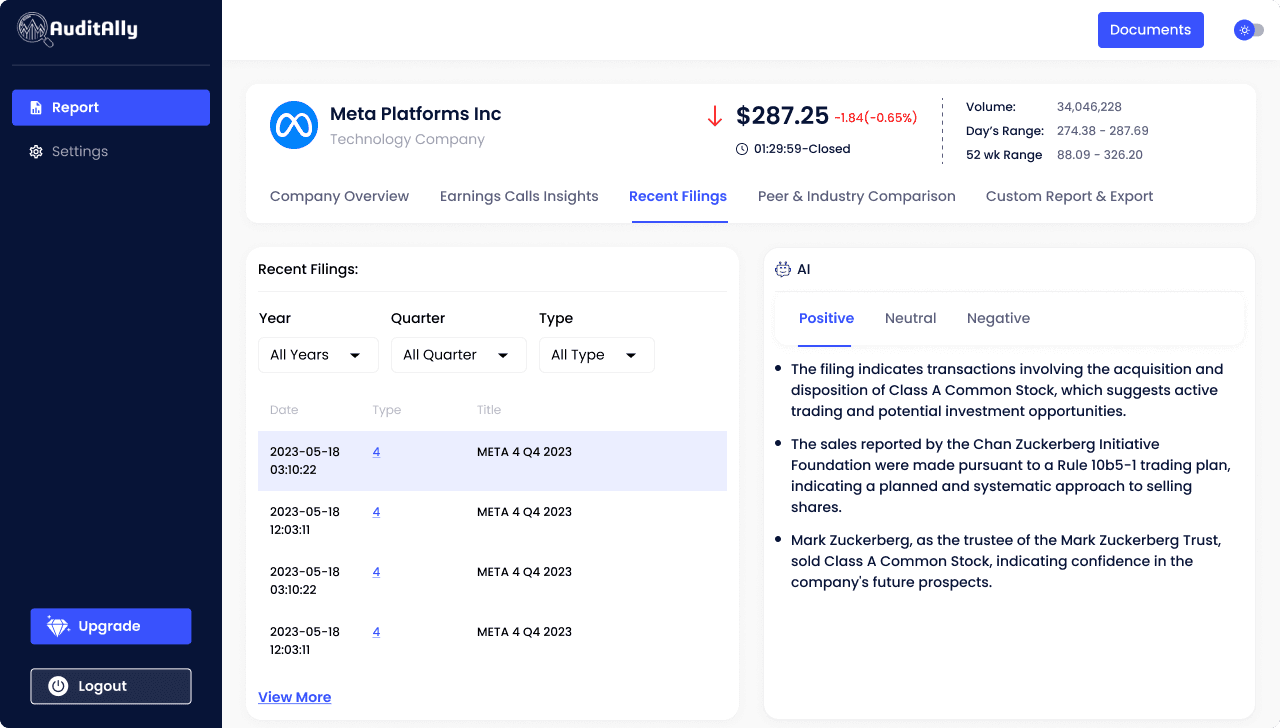Expand the All Years dropdown
Viewport: 1280px width, 728px height.
tap(318, 355)
